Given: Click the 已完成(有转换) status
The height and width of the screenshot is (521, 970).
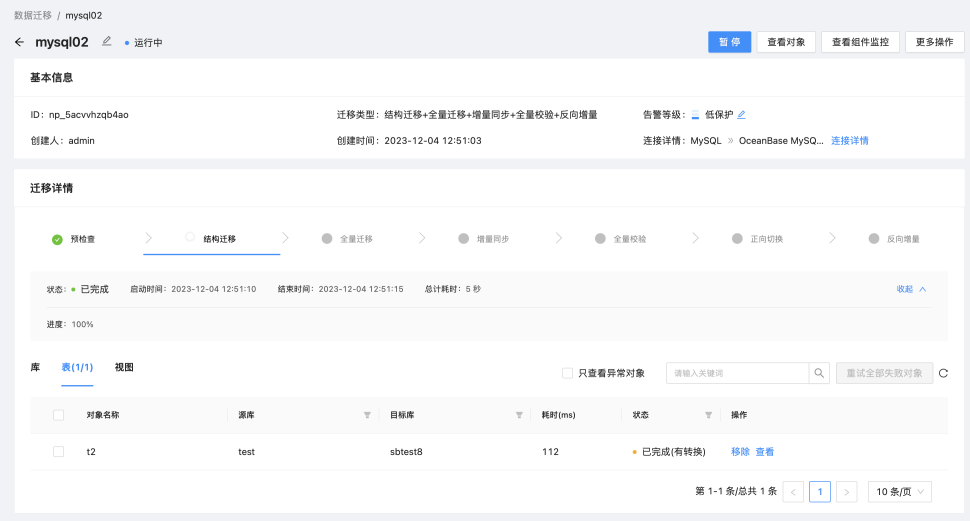Looking at the screenshot, I should pos(673,452).
